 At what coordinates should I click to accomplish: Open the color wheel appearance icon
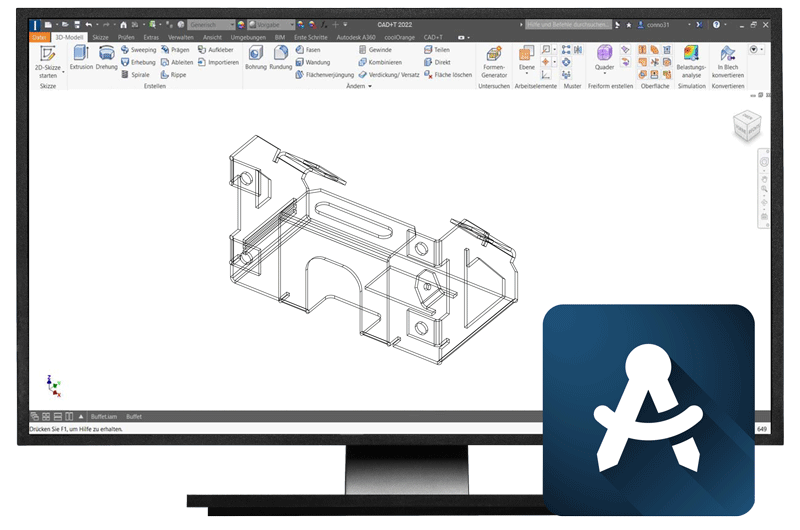pyautogui.click(x=241, y=24)
